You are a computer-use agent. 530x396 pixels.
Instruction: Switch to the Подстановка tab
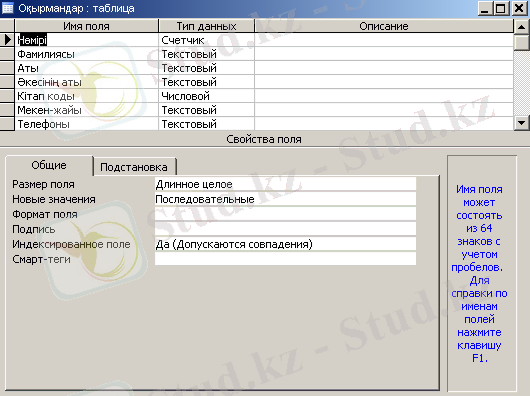click(x=134, y=167)
